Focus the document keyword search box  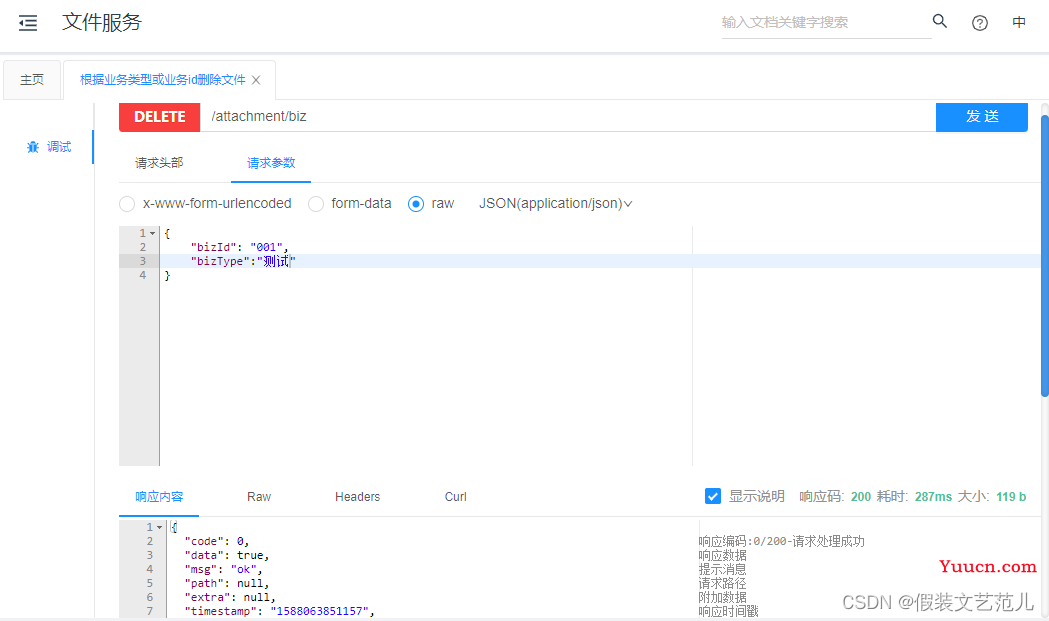point(826,23)
